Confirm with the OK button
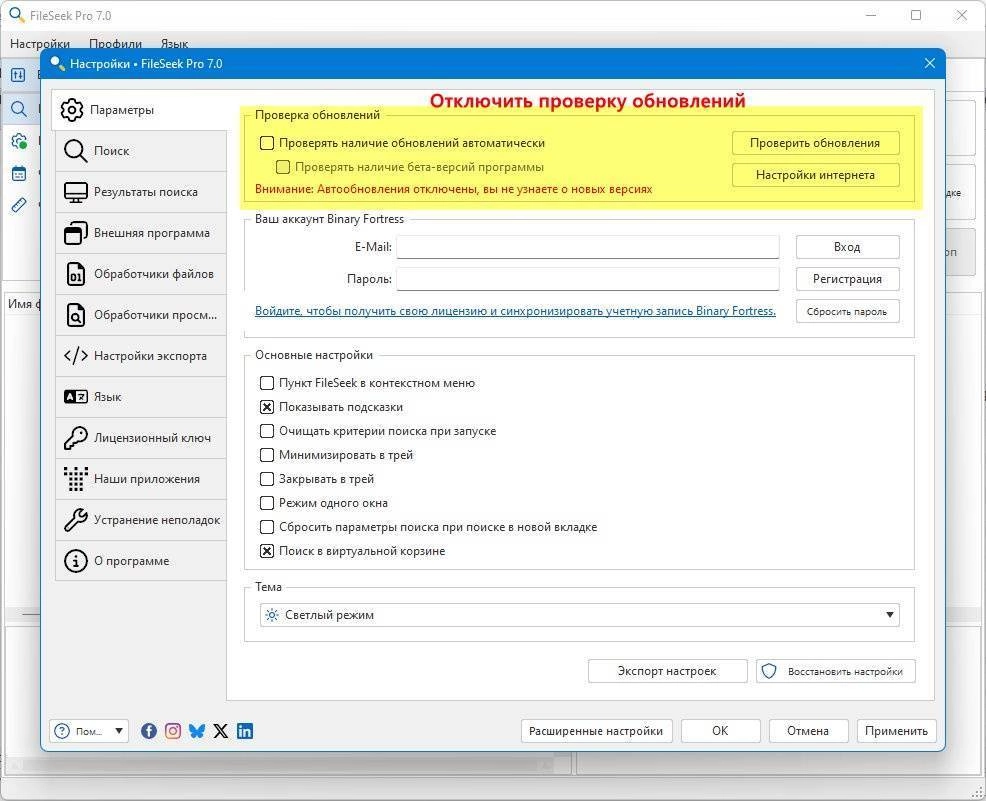 coord(720,731)
